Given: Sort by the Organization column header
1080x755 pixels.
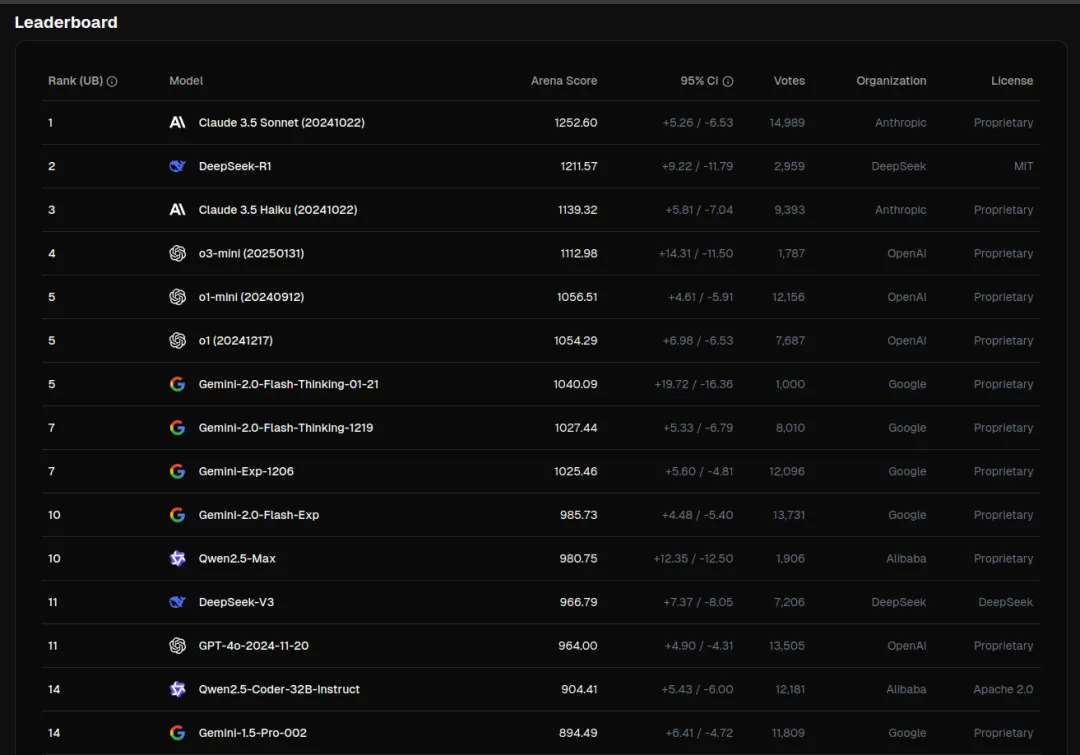Looking at the screenshot, I should click(891, 81).
